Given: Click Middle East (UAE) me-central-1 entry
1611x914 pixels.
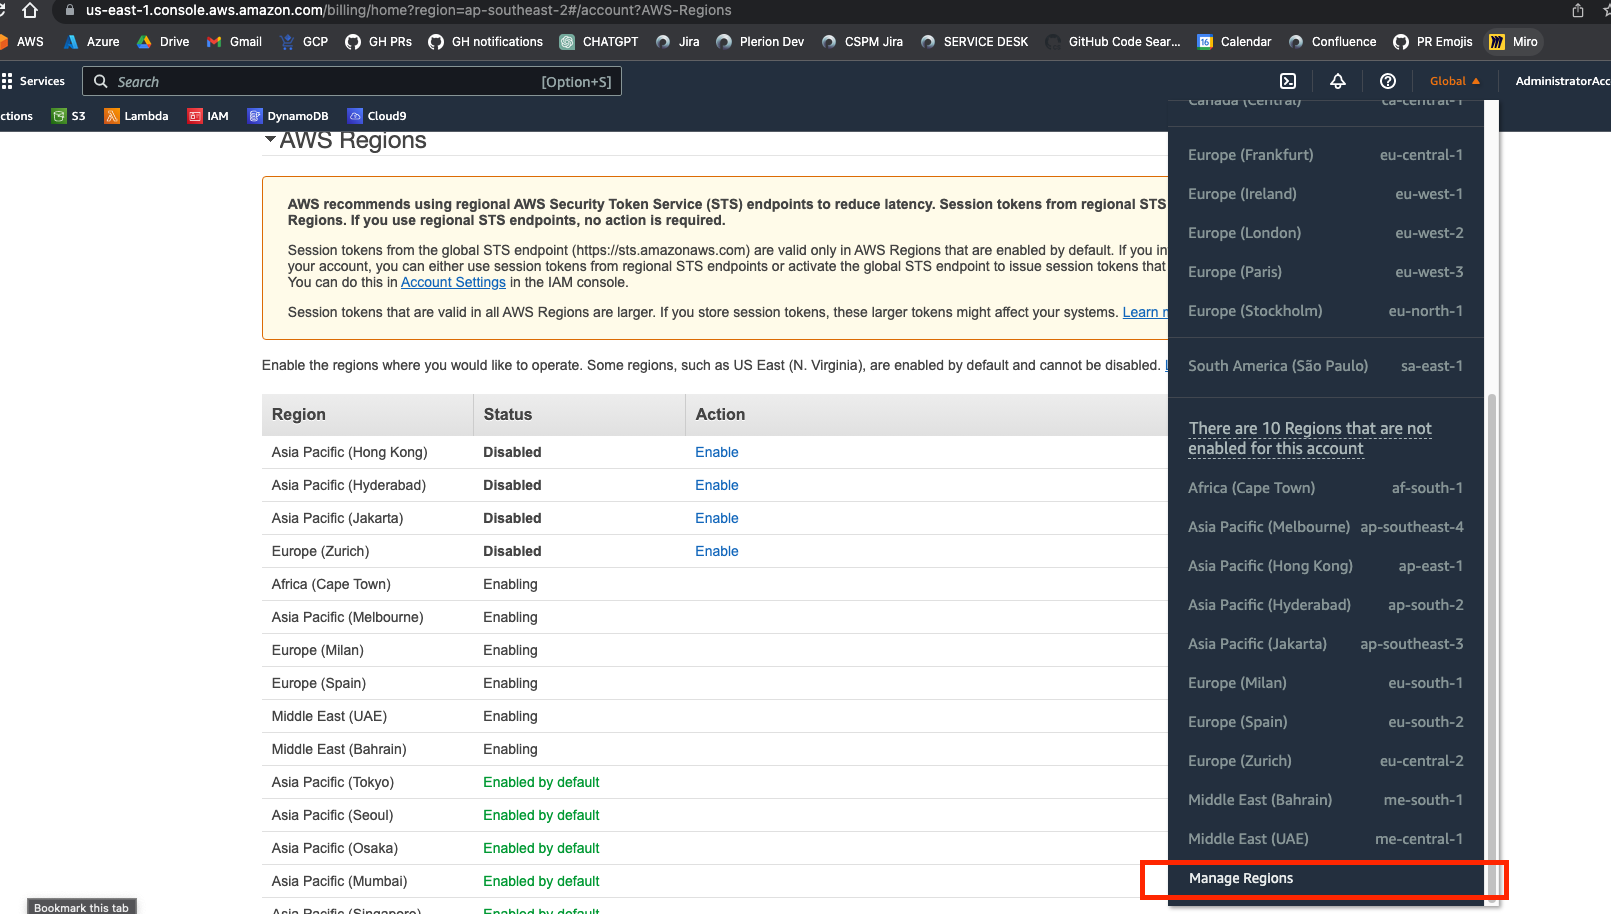Looking at the screenshot, I should pos(1325,839).
